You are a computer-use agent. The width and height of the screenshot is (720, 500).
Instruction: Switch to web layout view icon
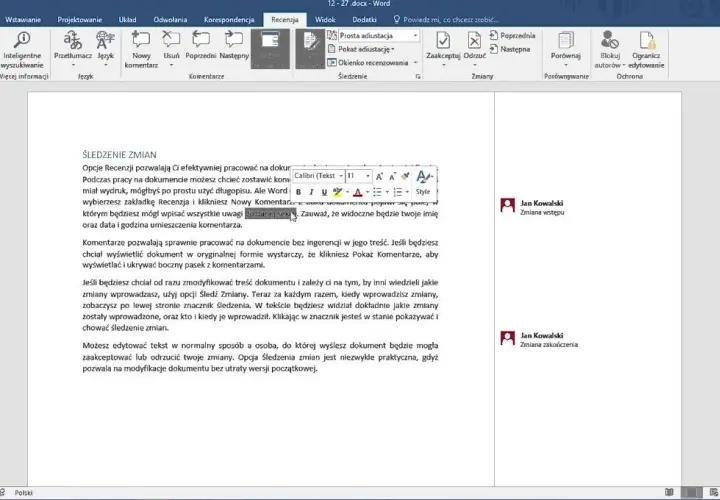coord(713,493)
